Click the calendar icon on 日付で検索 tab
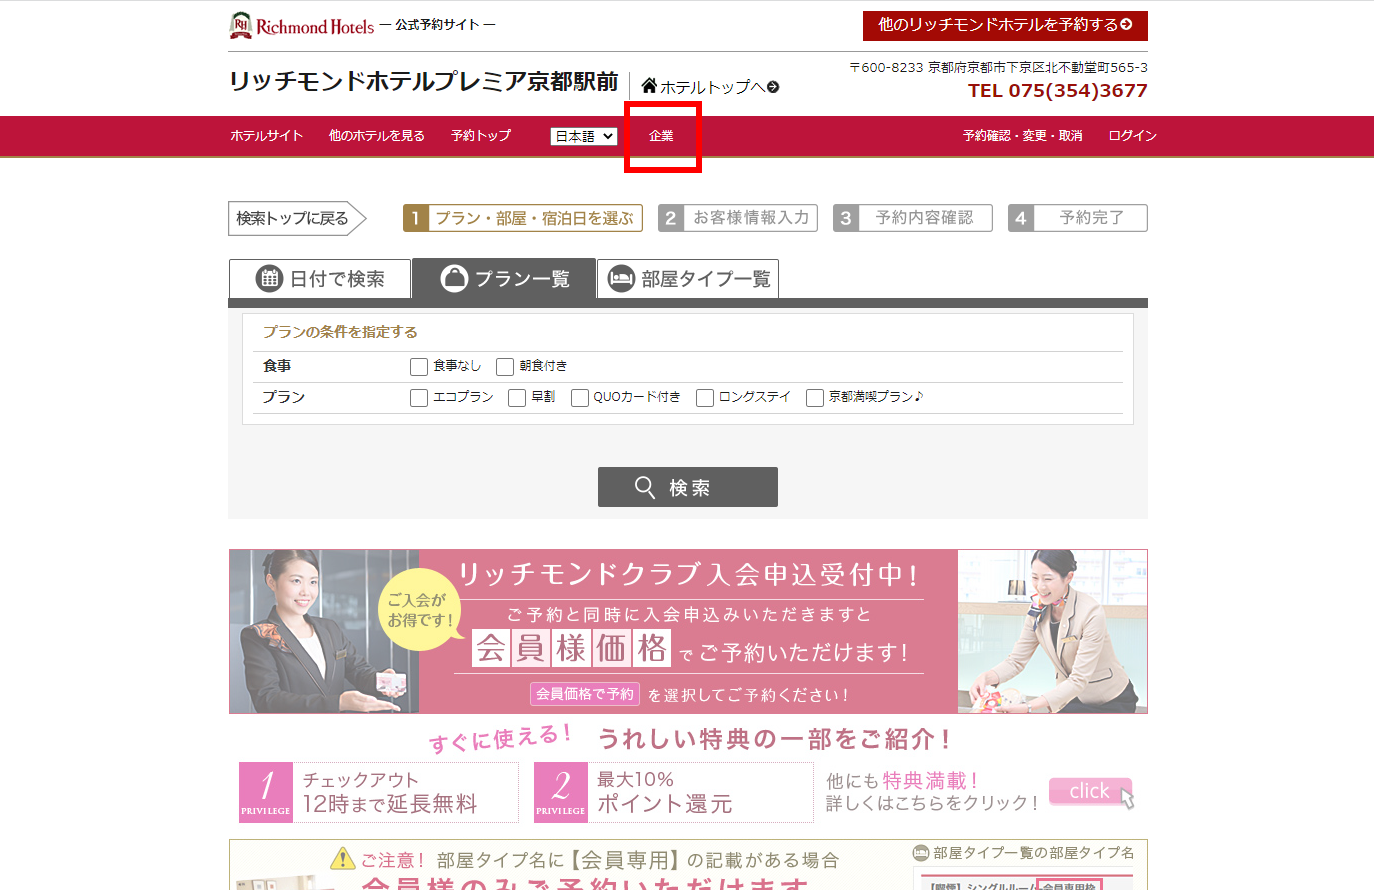The height and width of the screenshot is (890, 1374). click(x=269, y=278)
